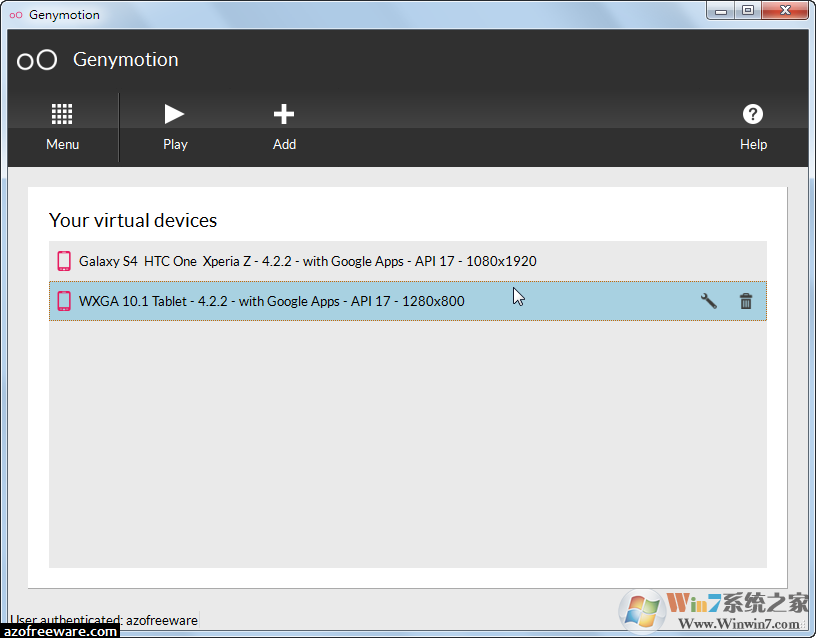
Task: Click the pink device icon beside WXGA Tablet
Action: coord(64,301)
